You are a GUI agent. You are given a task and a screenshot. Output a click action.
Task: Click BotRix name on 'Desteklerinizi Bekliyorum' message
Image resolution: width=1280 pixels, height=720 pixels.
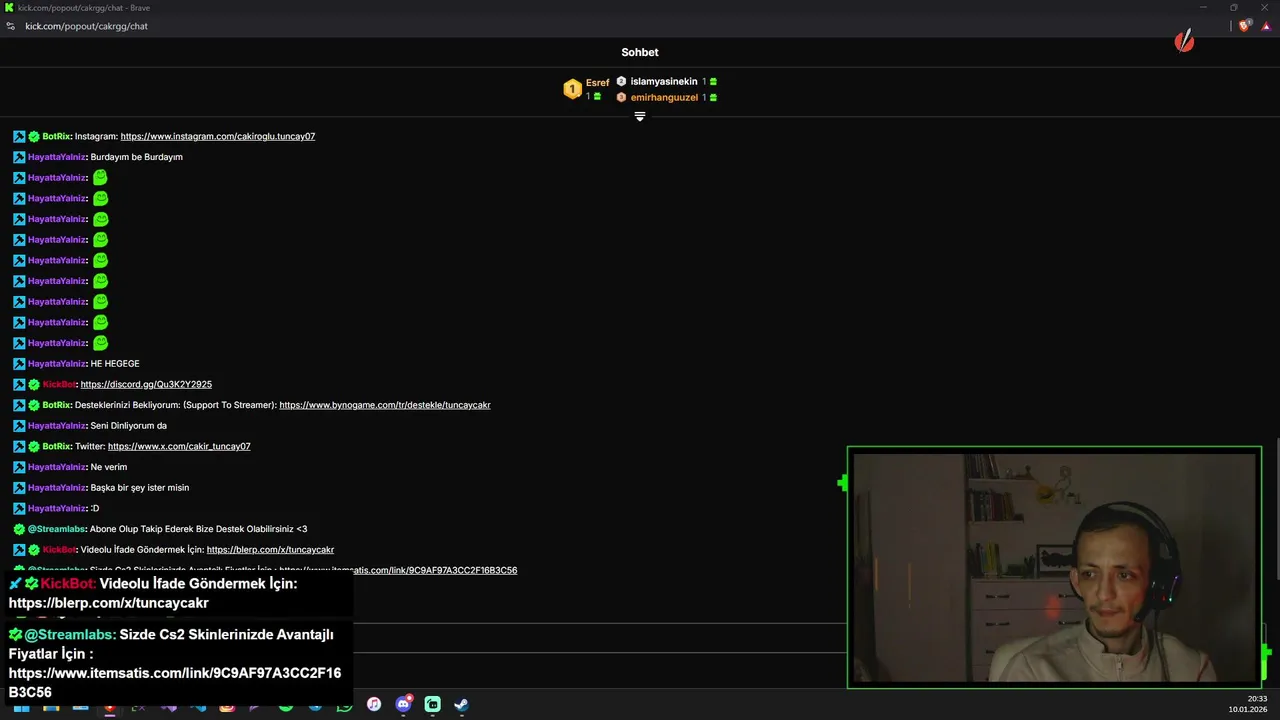click(x=56, y=405)
